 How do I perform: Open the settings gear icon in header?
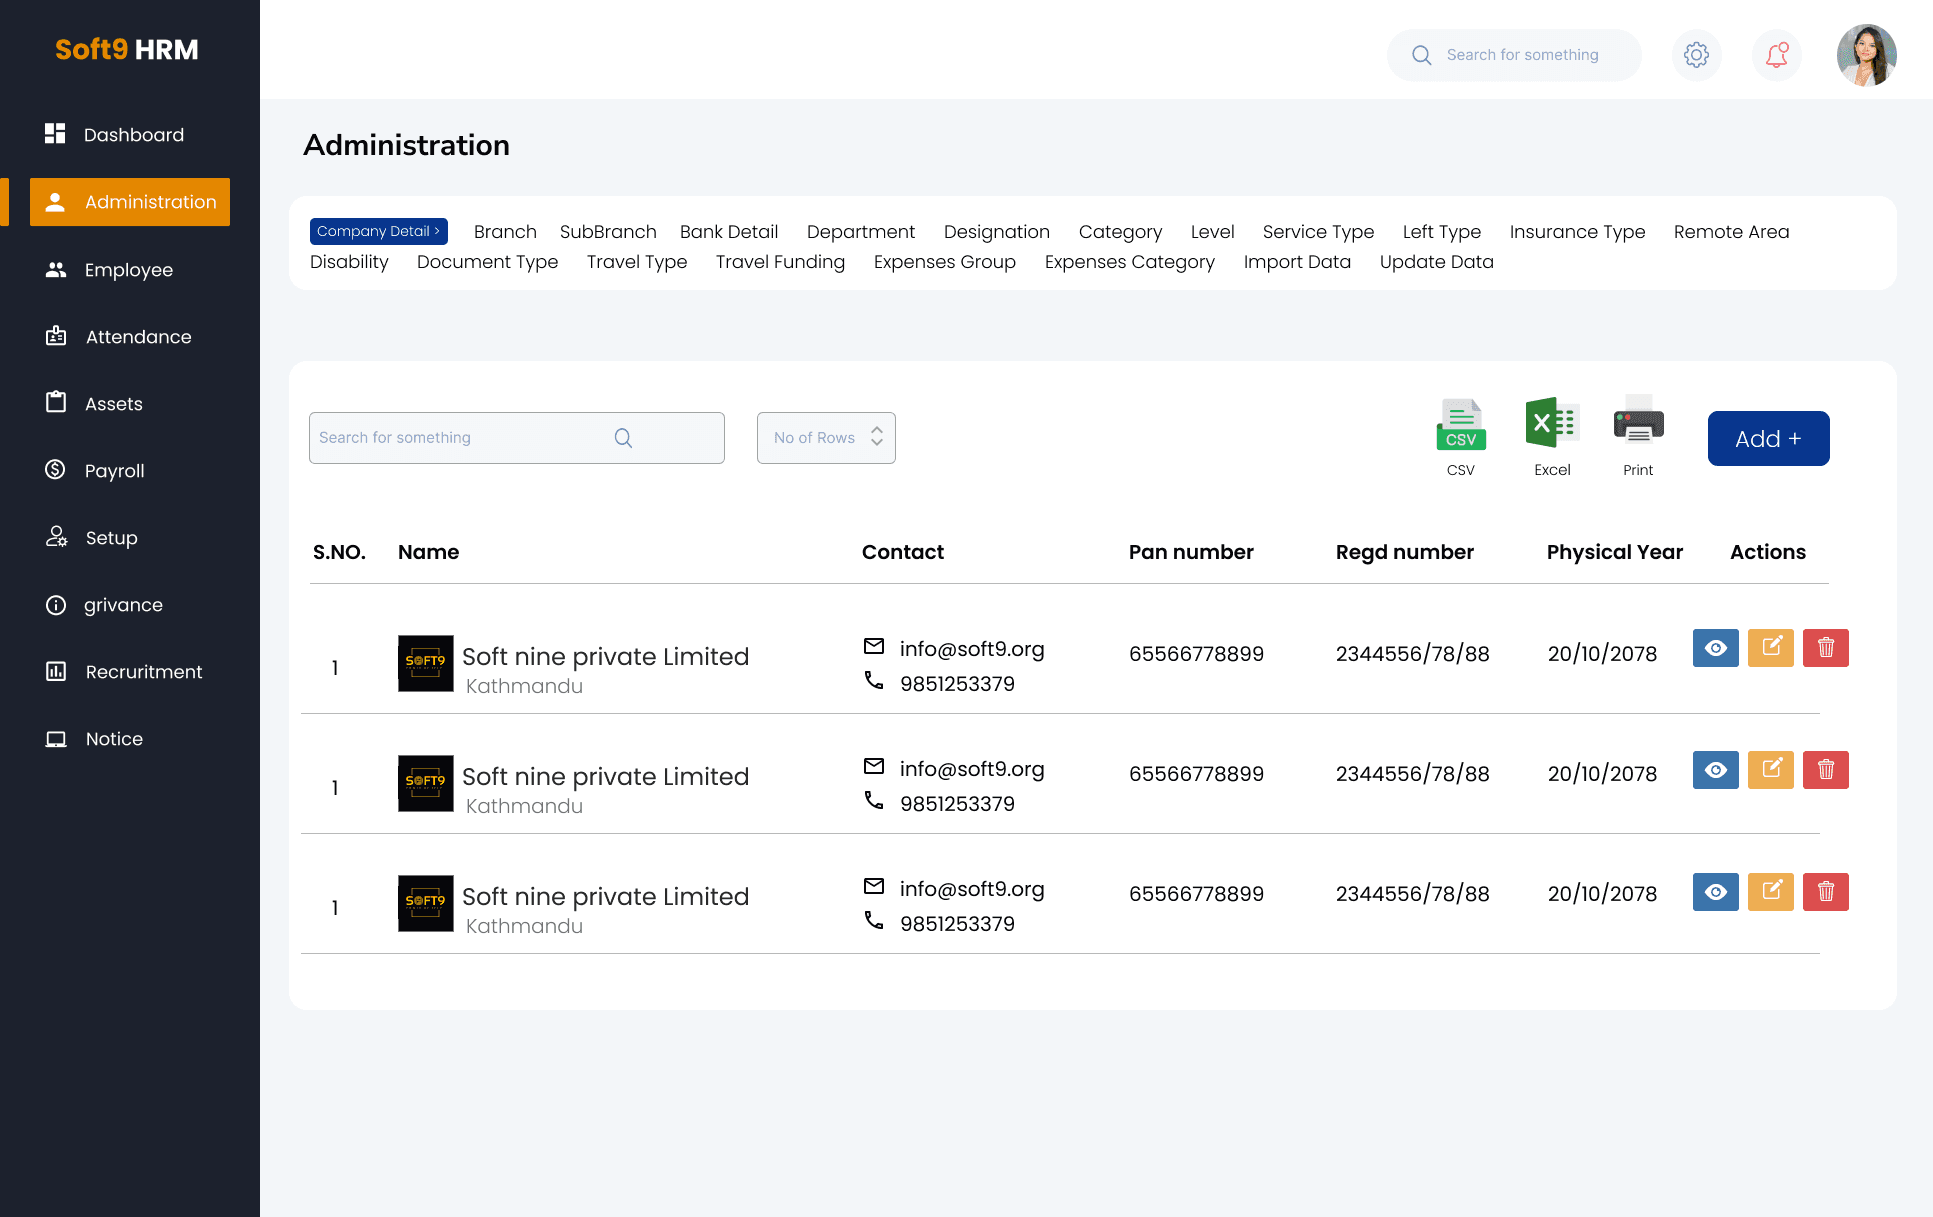1696,55
